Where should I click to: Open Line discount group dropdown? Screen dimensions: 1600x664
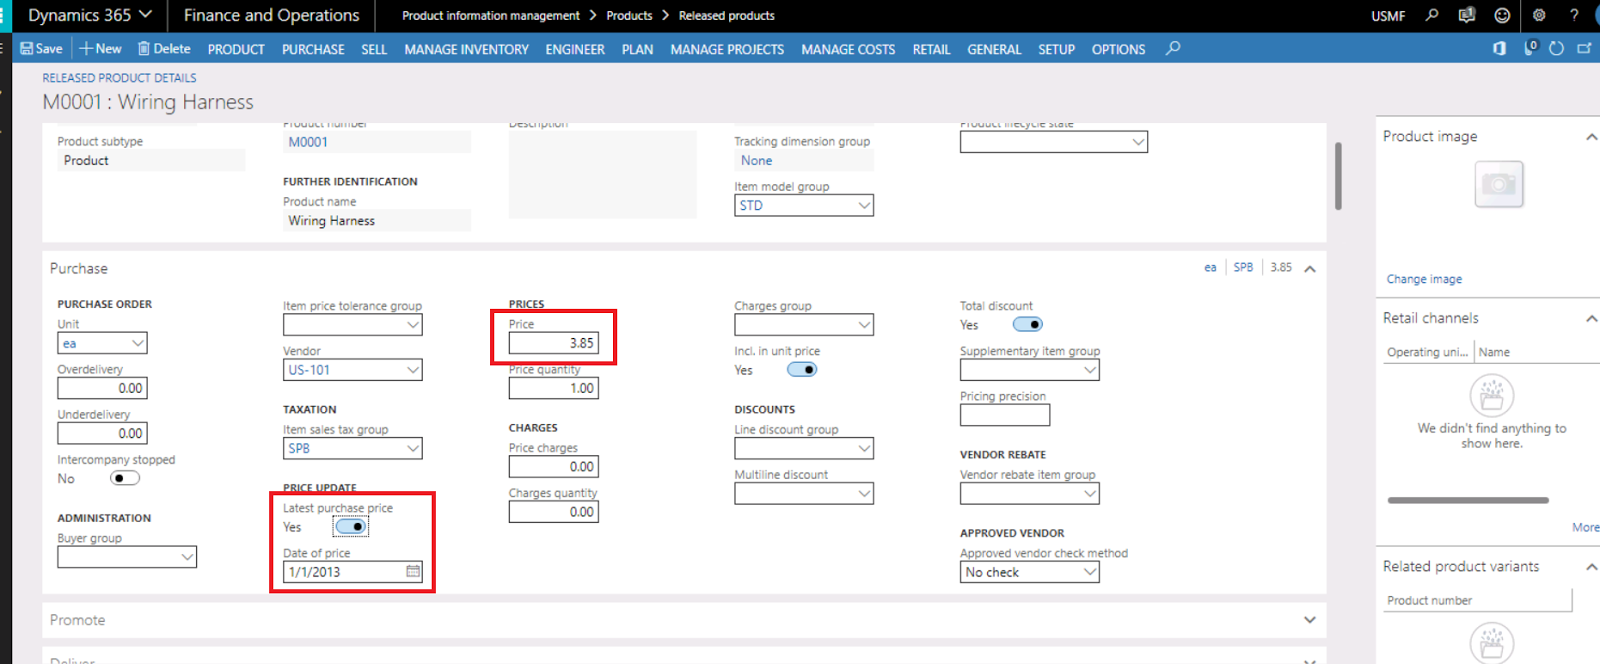coord(864,448)
